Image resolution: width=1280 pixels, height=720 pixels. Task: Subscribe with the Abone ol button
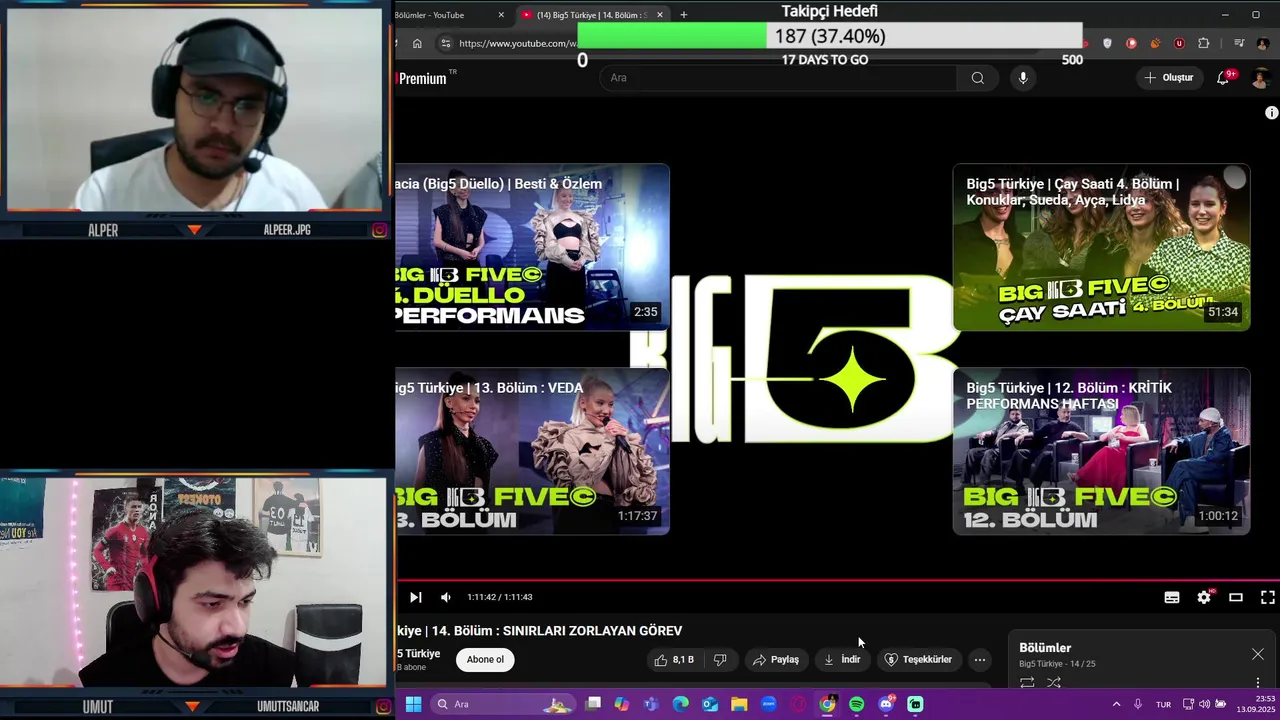[x=485, y=660]
